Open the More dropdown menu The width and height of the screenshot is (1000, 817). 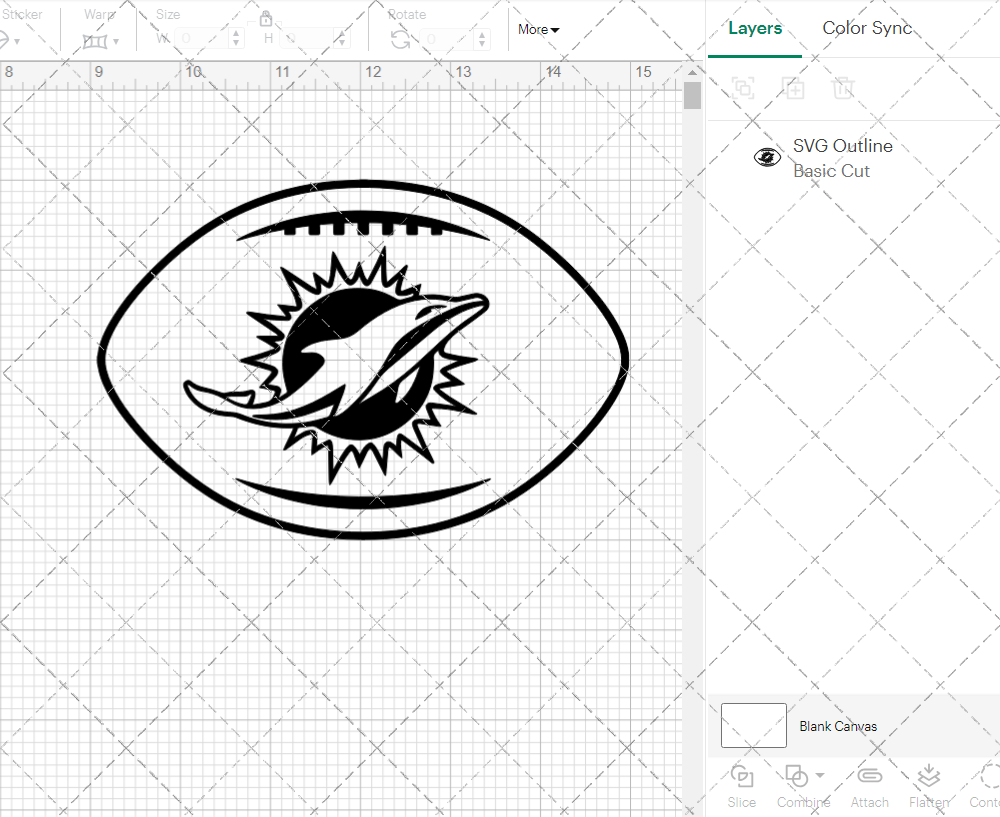(538, 29)
